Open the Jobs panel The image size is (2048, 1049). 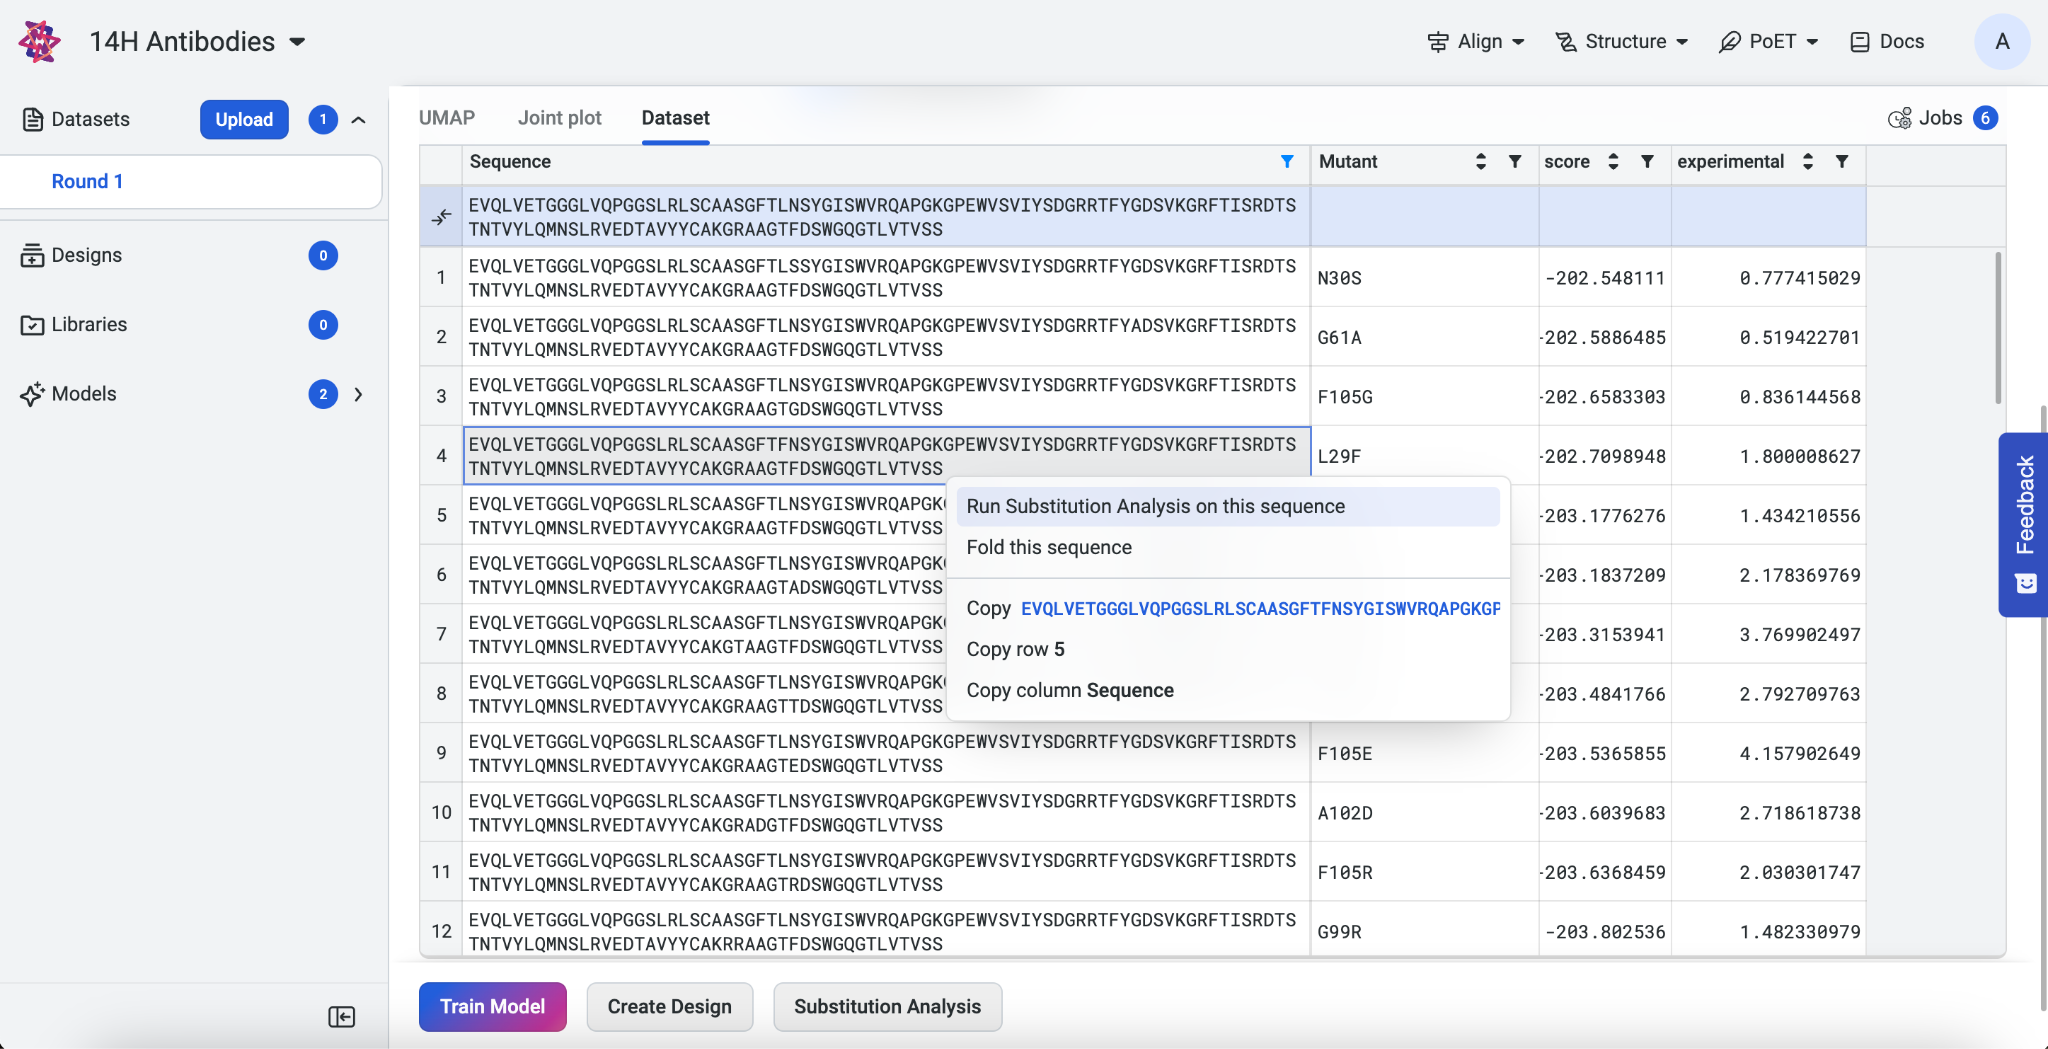tap(1943, 118)
